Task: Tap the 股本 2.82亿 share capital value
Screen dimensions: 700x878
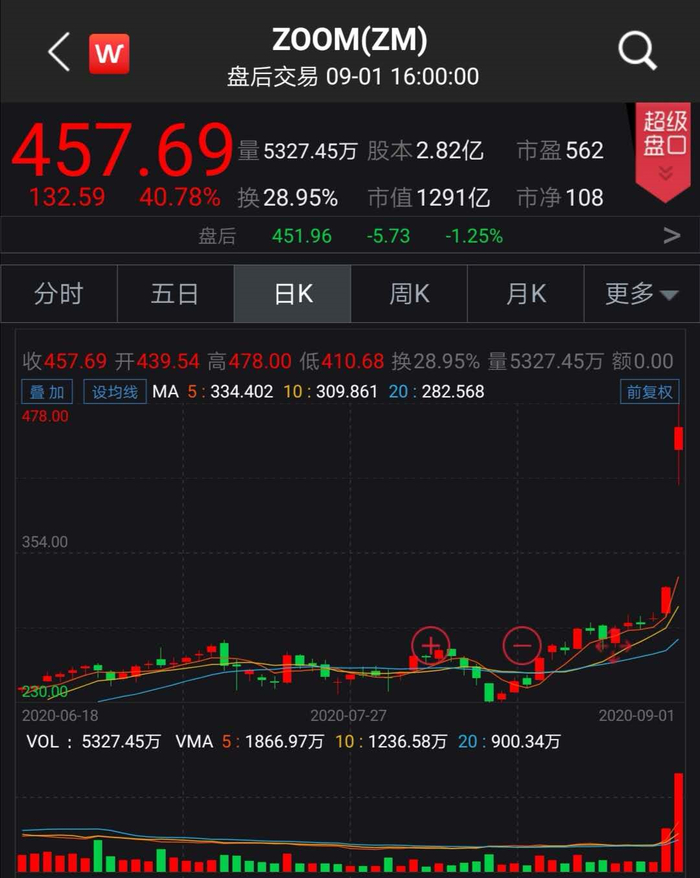Action: coord(425,151)
